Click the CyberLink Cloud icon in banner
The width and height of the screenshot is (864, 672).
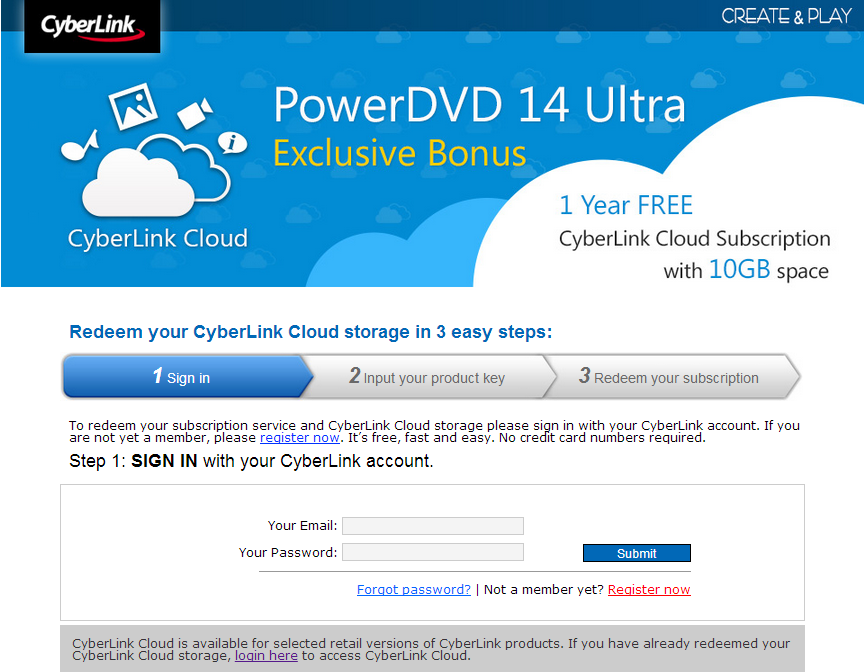coord(156,175)
